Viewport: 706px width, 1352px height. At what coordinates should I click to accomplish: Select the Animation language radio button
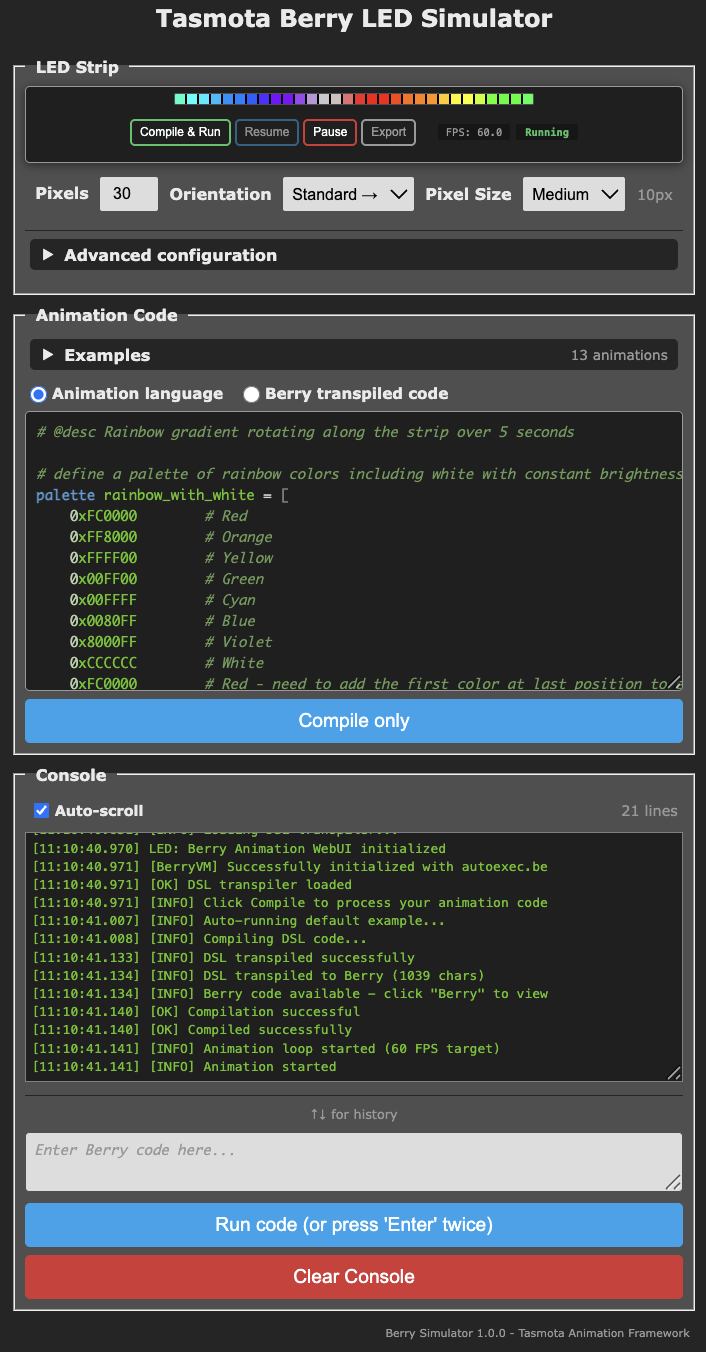[38, 394]
